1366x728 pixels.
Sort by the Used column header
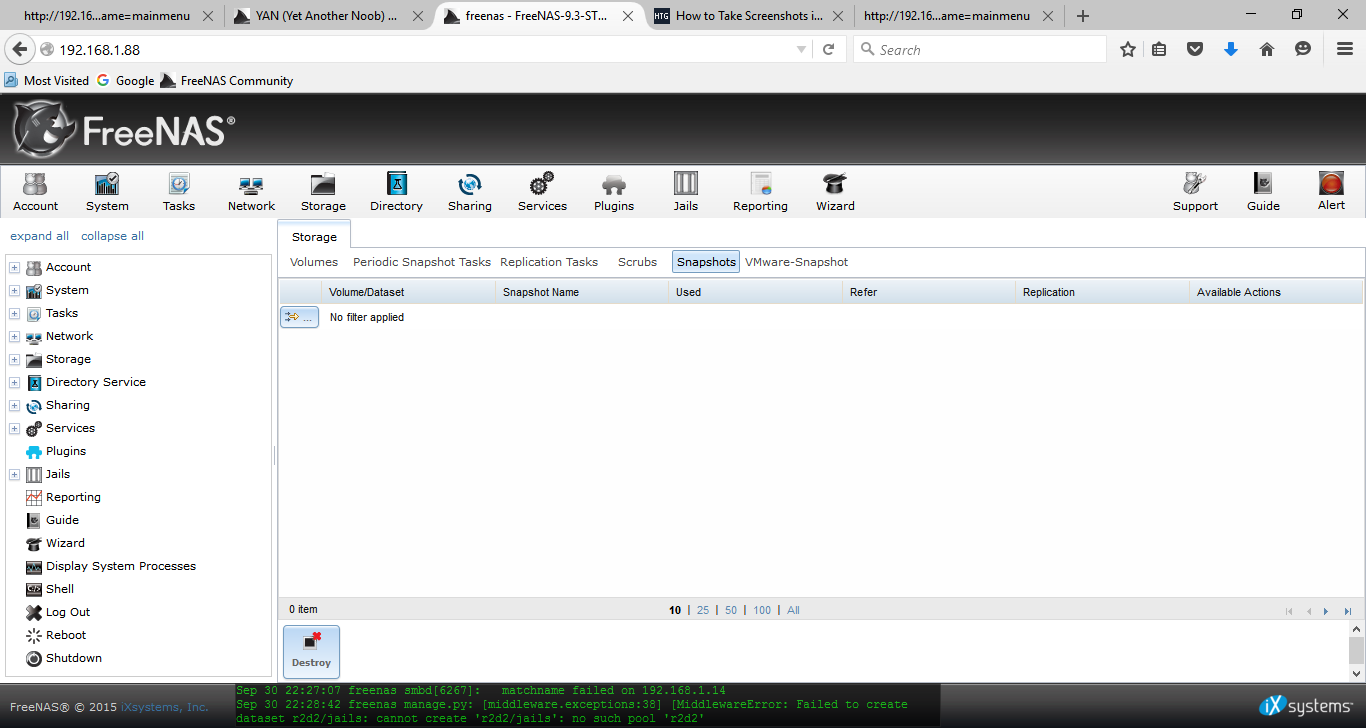(756, 292)
